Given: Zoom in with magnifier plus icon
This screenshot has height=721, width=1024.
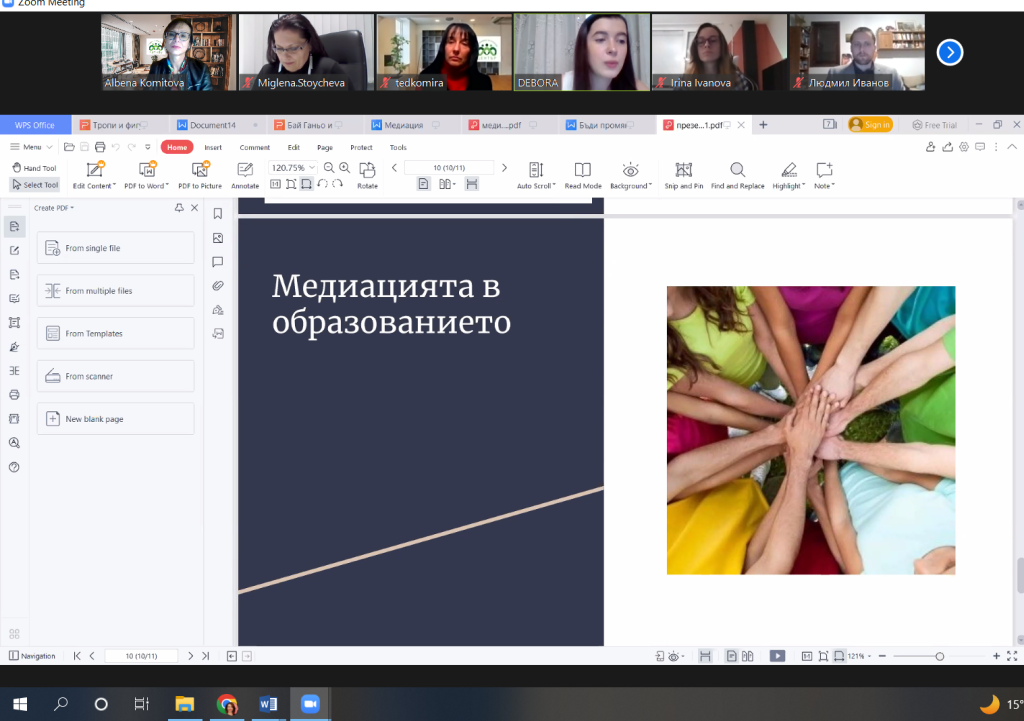Looking at the screenshot, I should [x=345, y=168].
